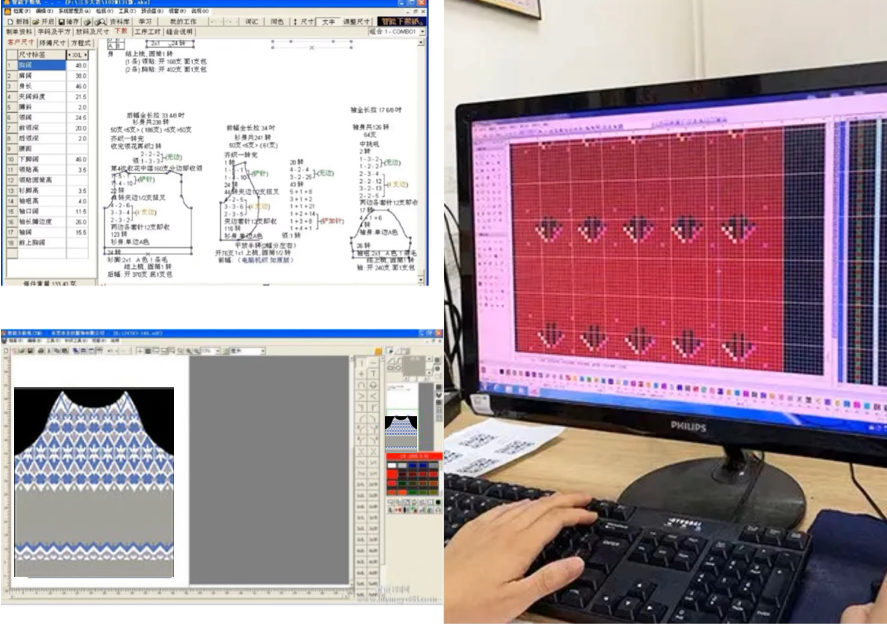Click the sweater preview thumbnail in side panel
887x624 pixels.
tap(401, 433)
